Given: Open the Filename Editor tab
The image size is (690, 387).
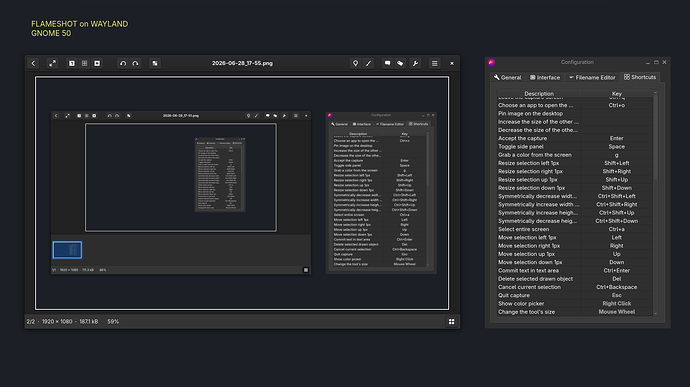Looking at the screenshot, I should (x=592, y=77).
